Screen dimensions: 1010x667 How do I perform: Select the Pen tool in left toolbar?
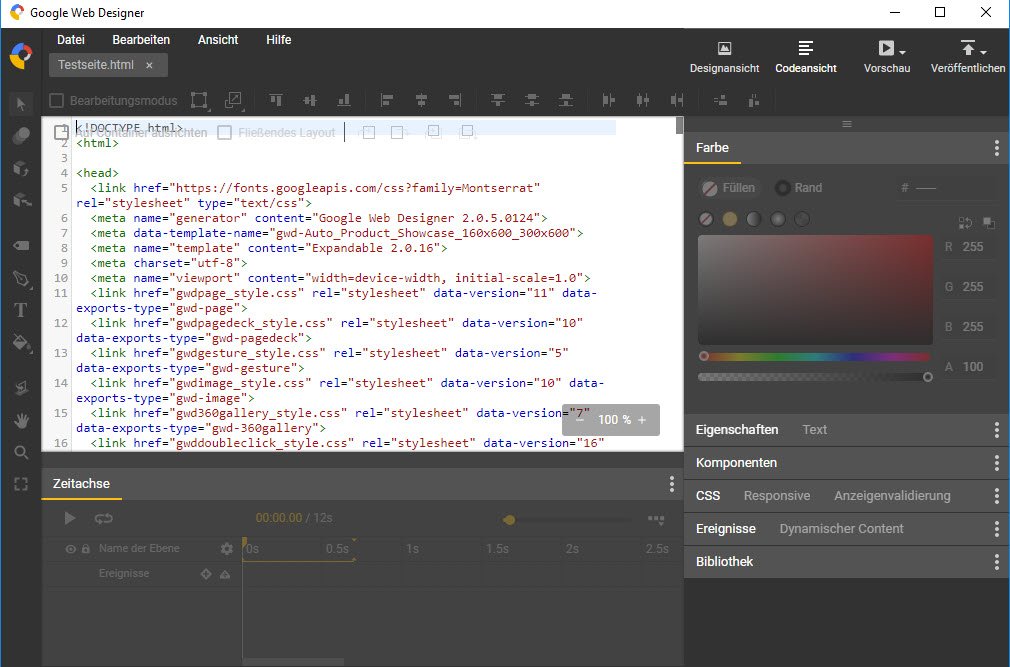(21, 277)
